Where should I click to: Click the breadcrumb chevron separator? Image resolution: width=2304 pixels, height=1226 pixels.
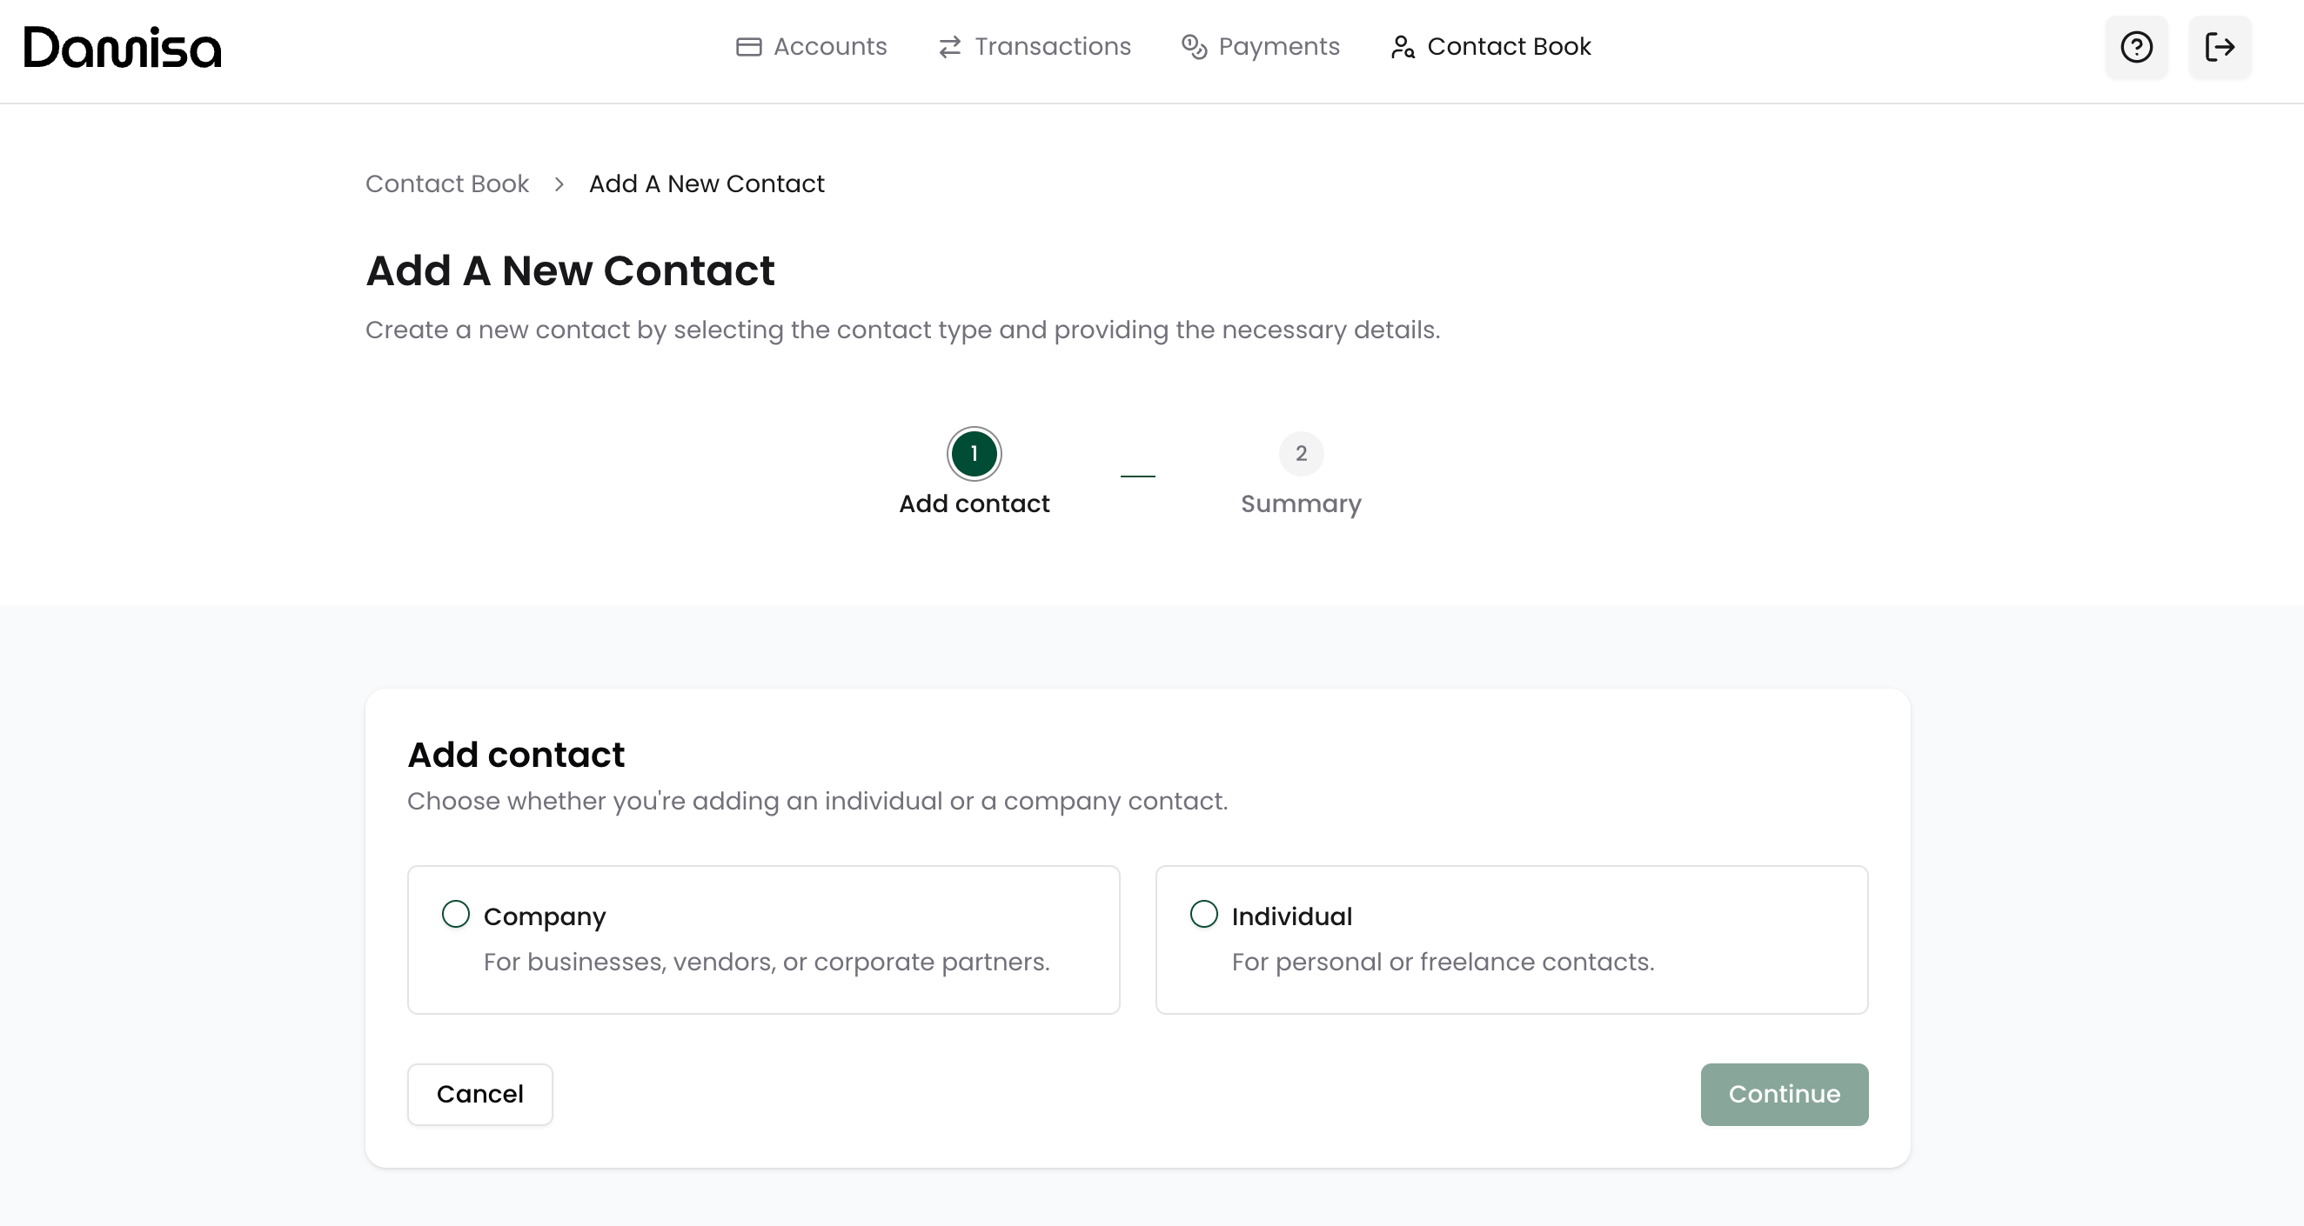pos(559,184)
